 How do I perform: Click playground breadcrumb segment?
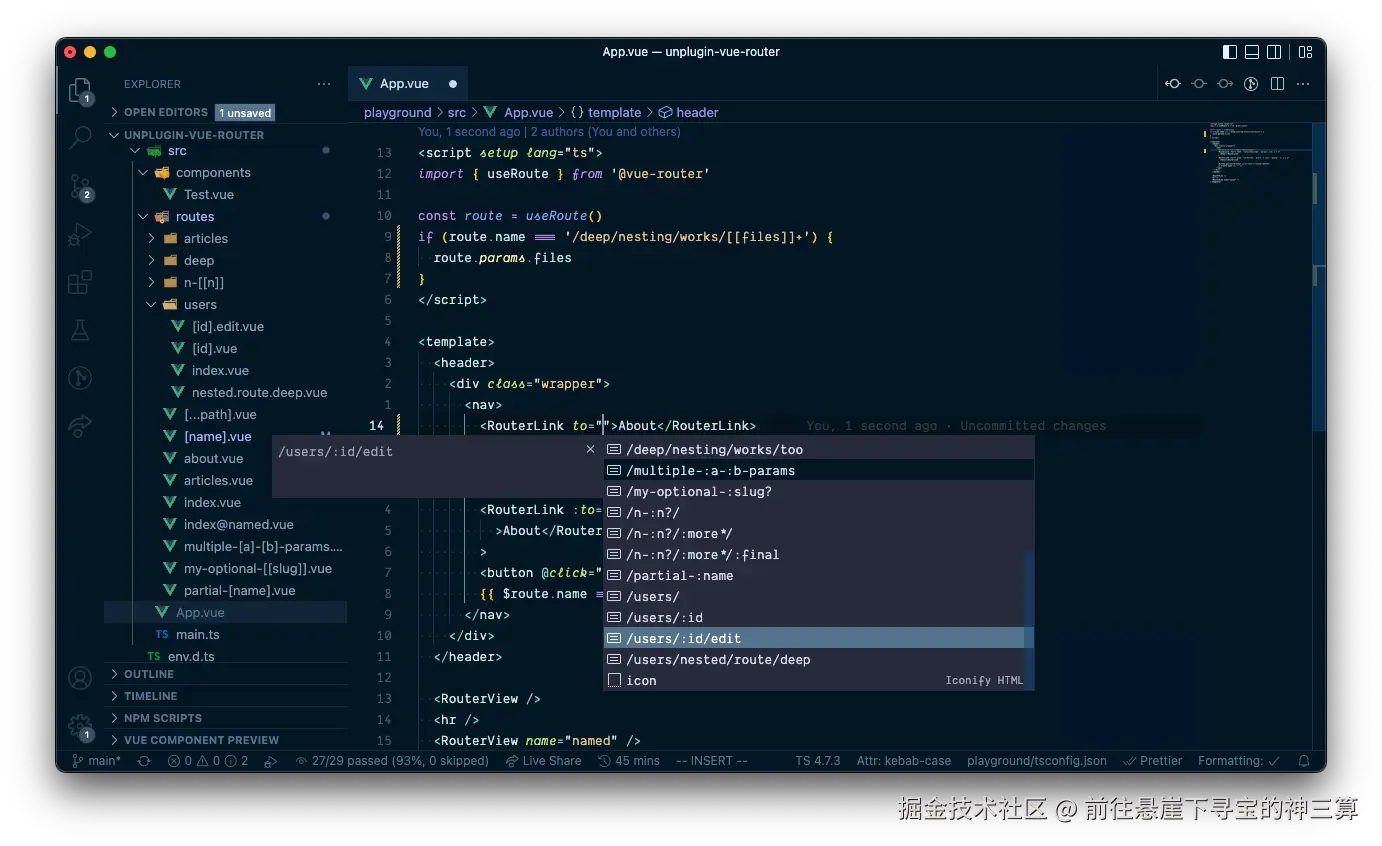(x=397, y=113)
